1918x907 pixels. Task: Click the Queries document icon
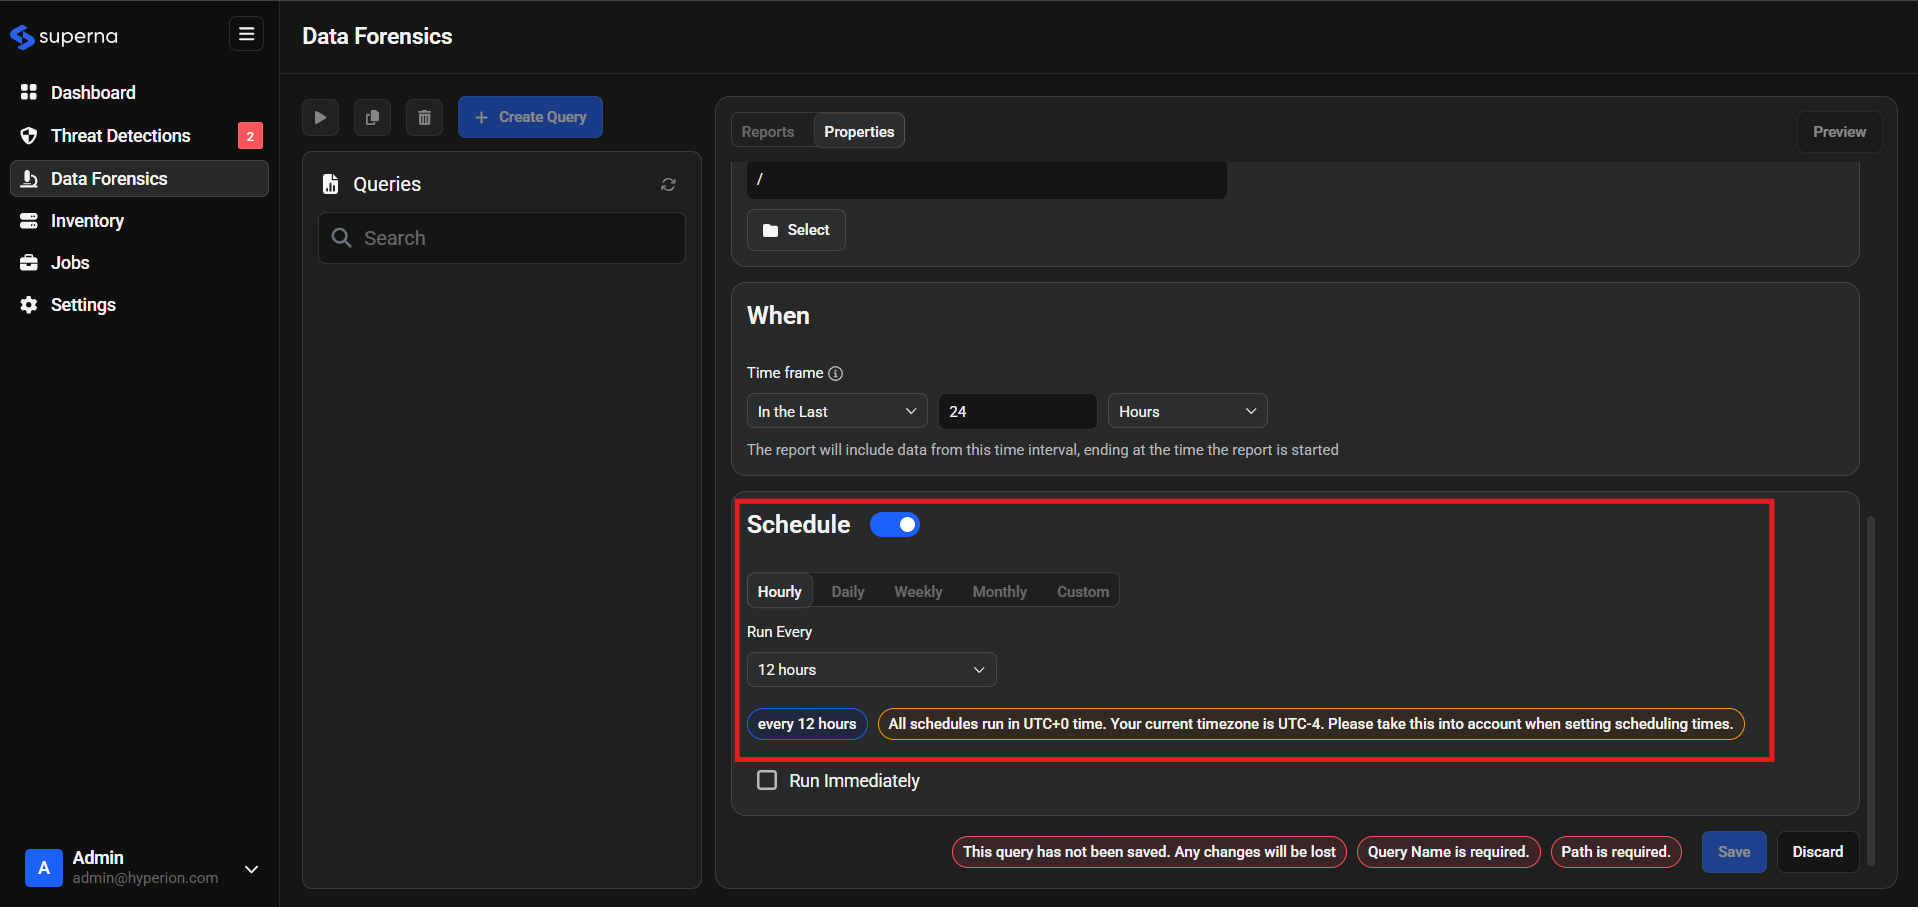tap(330, 184)
